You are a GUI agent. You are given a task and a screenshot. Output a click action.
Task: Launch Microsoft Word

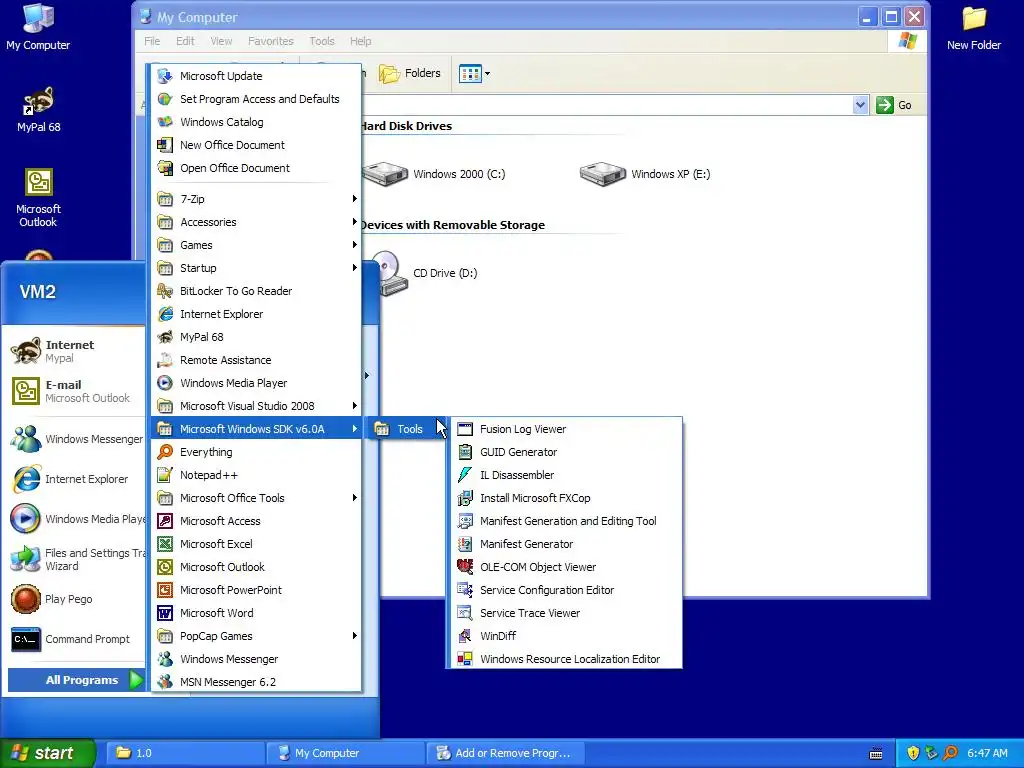[x=256, y=613]
